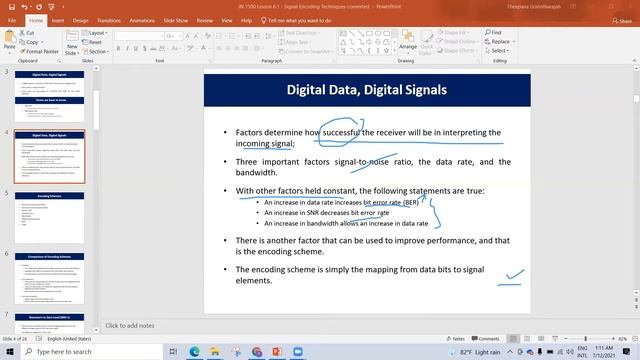Start Slide Show from status bar
This screenshot has height=360, width=640.
click(555, 339)
